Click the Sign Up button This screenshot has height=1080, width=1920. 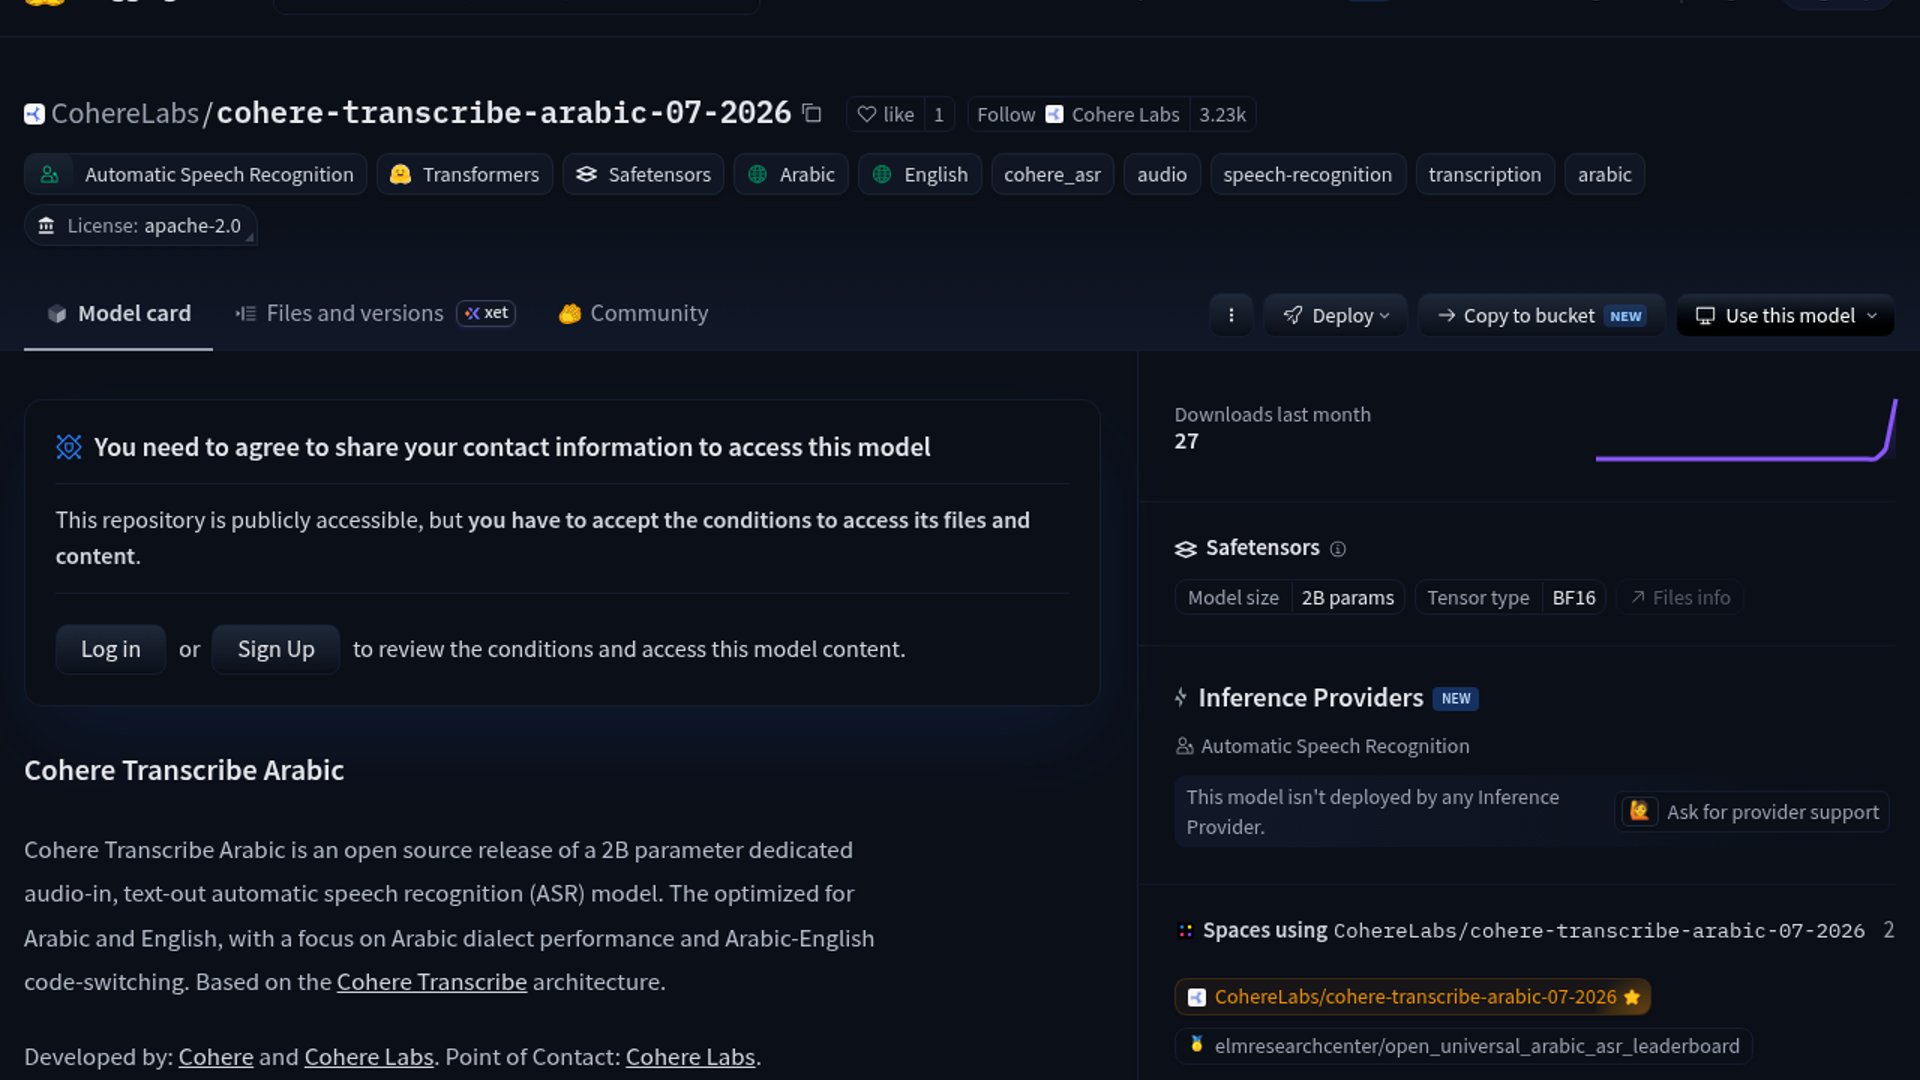276,649
